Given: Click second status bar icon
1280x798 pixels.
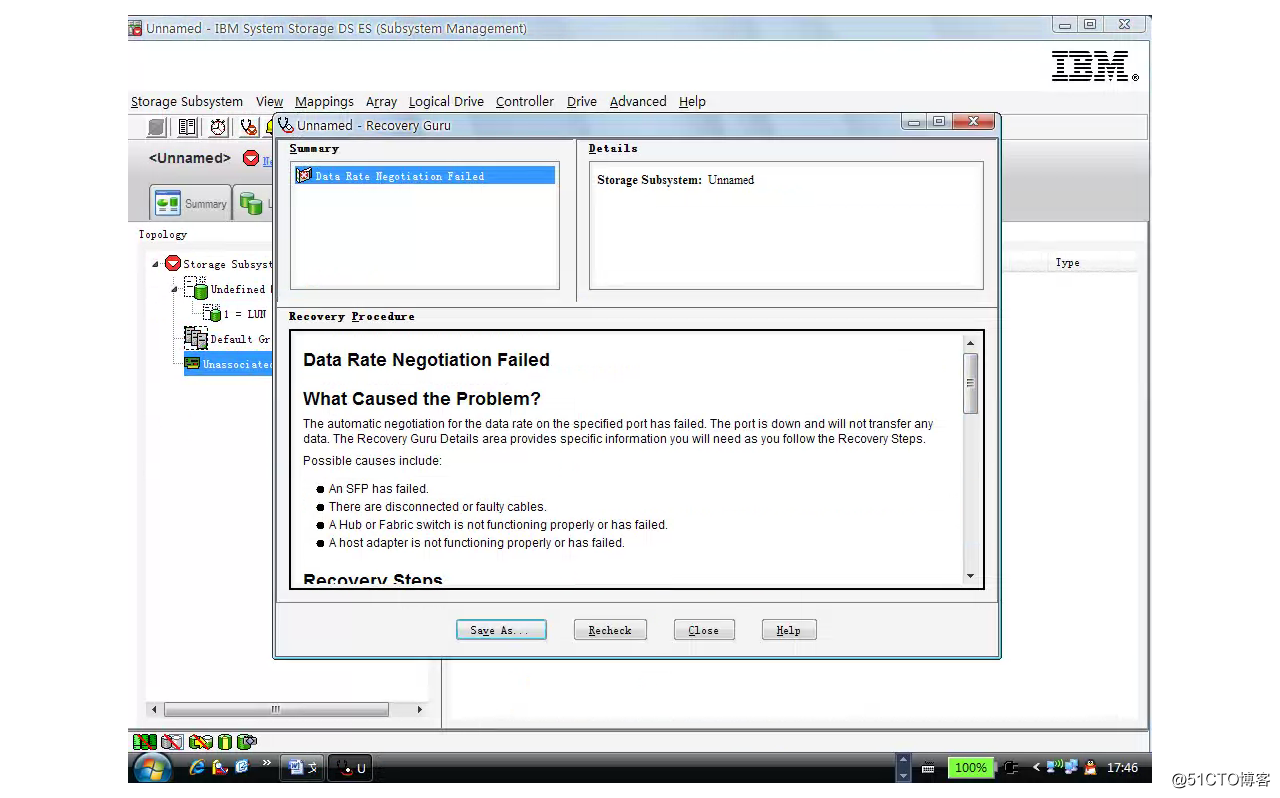Looking at the screenshot, I should coord(173,742).
